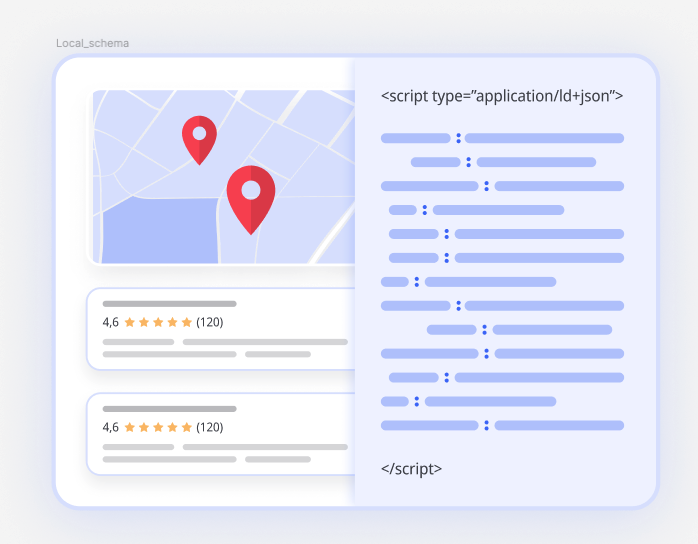Screen dimensions: 698x544
Task: Click the first review card's star rating
Action: pos(158,322)
